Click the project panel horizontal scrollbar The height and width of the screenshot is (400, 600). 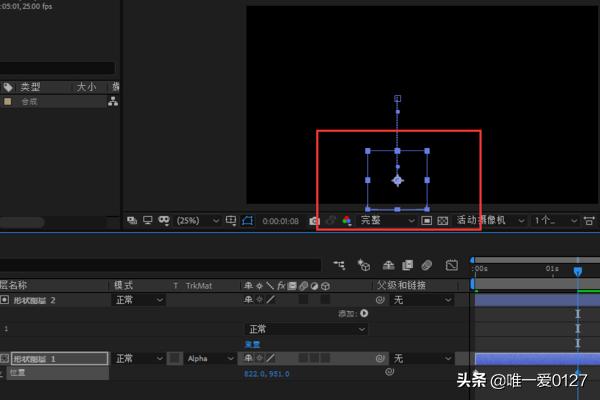tap(22, 222)
